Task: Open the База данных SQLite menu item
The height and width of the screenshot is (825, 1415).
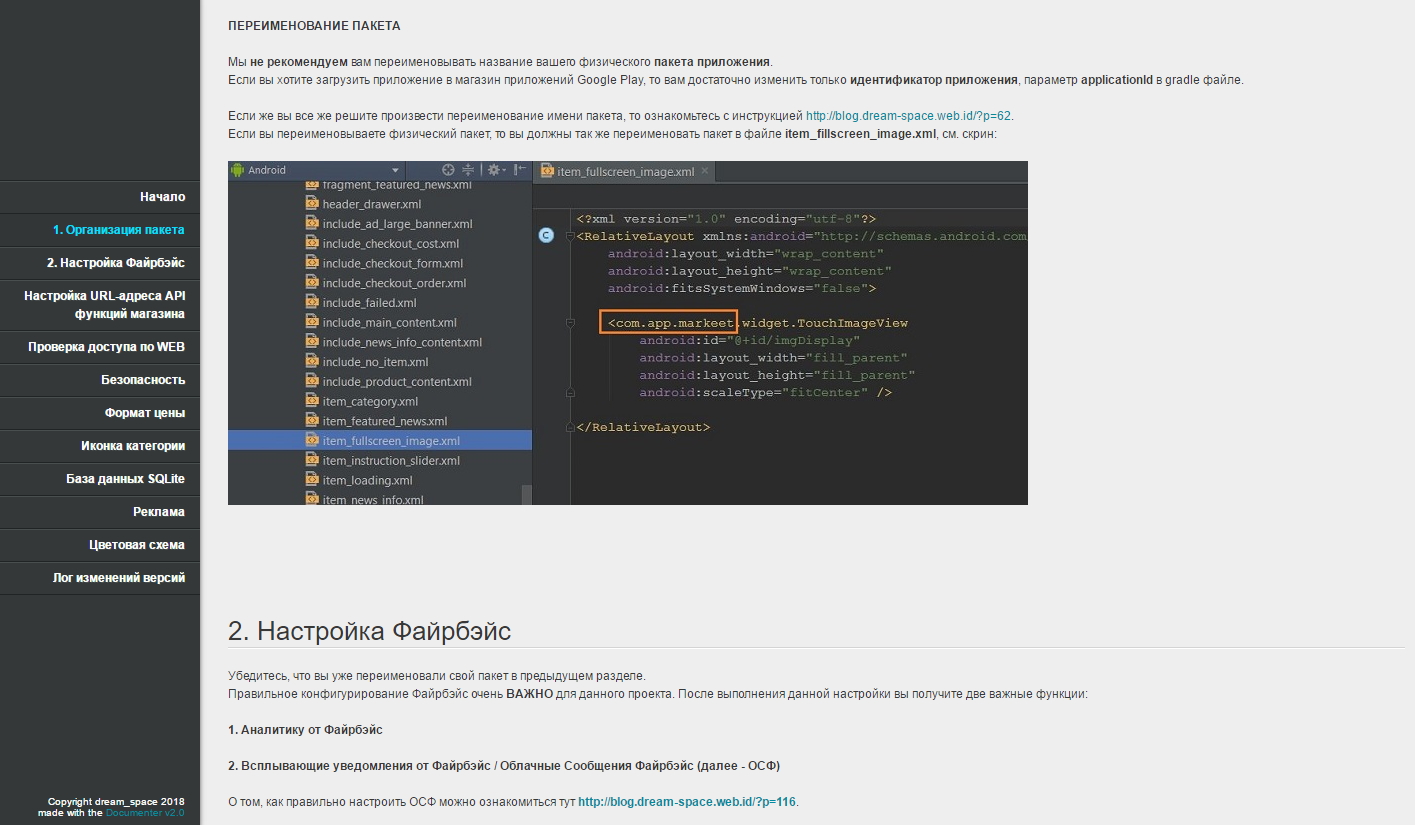Action: coord(126,479)
